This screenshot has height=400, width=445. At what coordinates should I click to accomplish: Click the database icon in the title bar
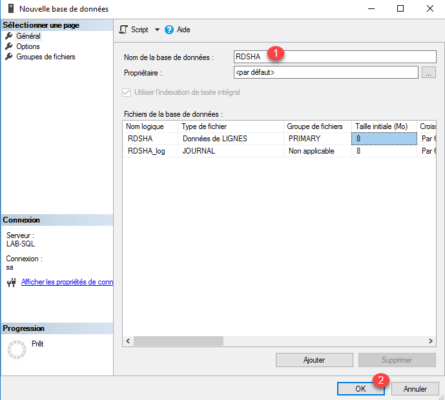pyautogui.click(x=11, y=9)
